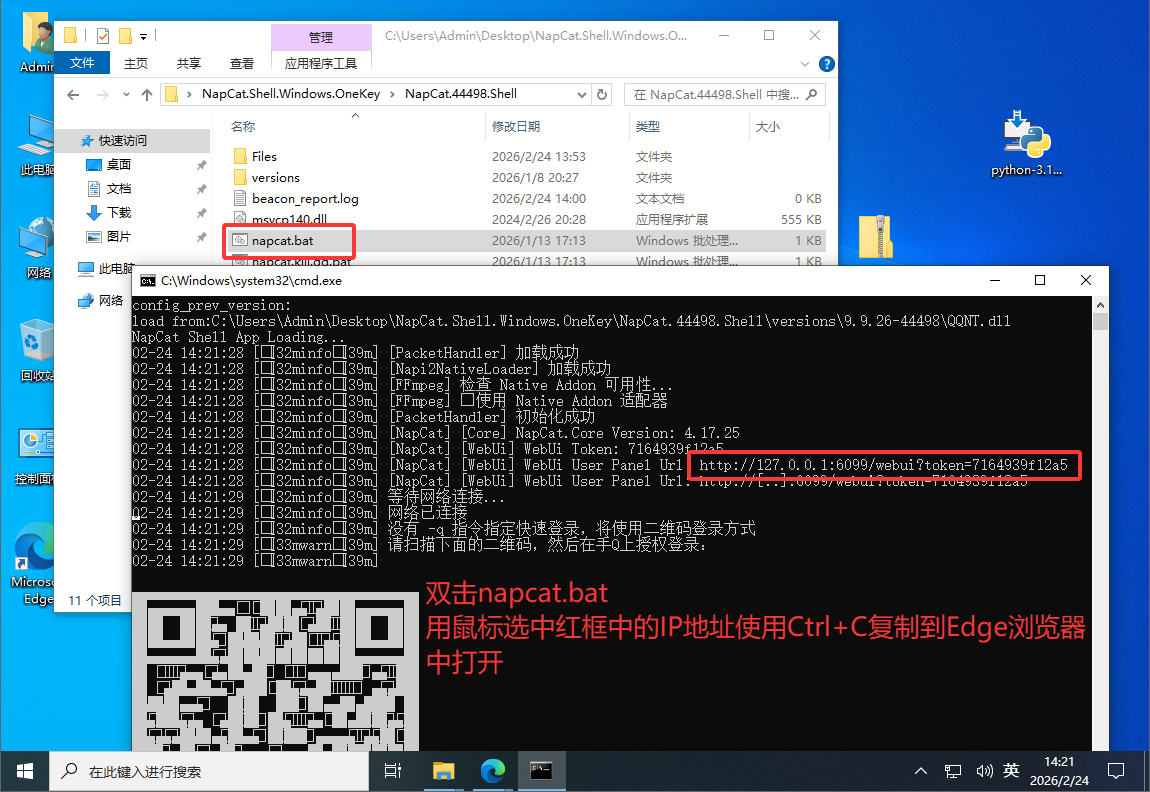
Task: Click the volume icon in system tray
Action: point(984,771)
